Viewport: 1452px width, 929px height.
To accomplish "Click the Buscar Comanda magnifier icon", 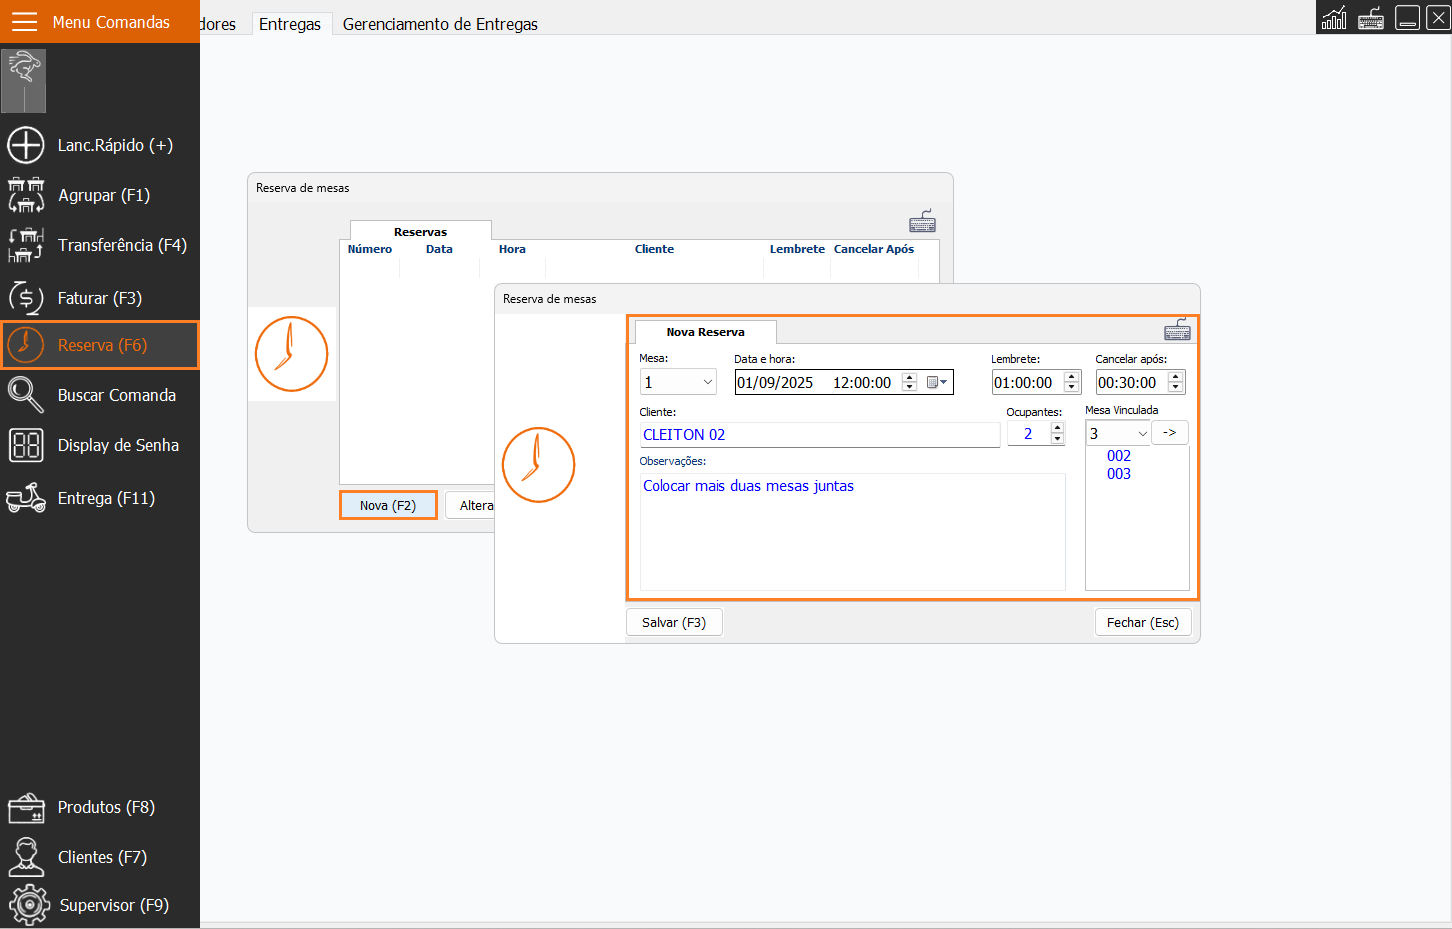I will [x=26, y=395].
